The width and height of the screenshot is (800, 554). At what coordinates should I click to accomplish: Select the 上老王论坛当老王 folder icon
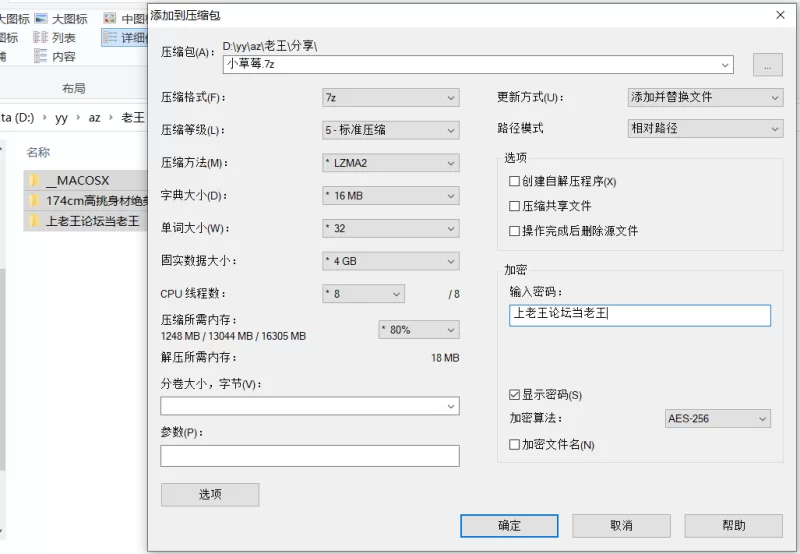35,221
